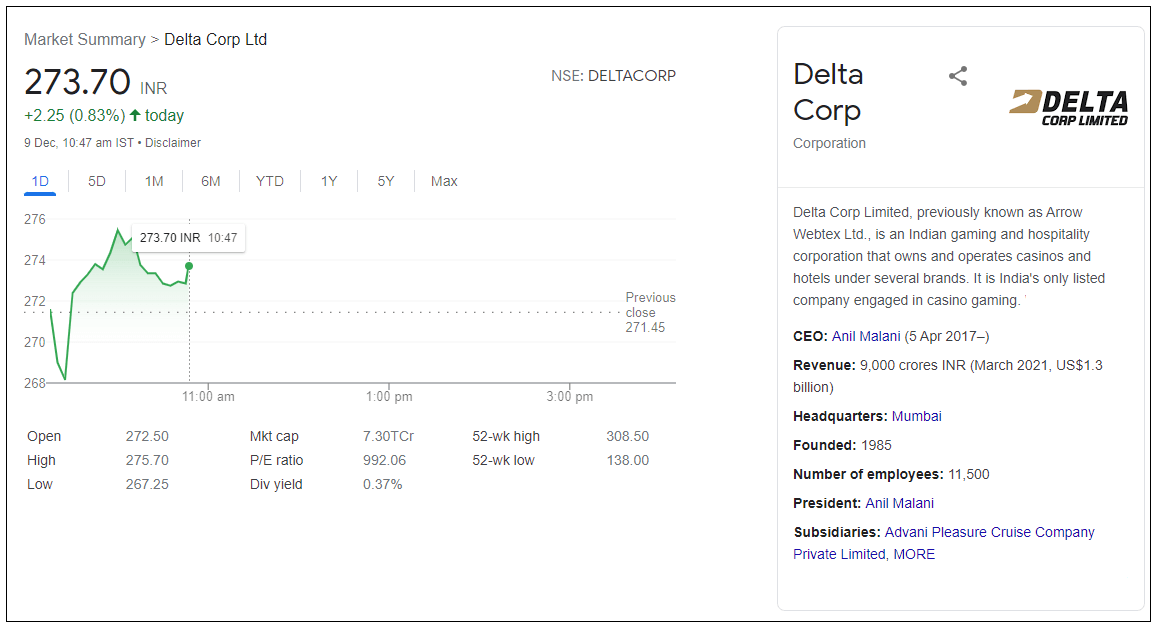Click the 1:00 pm axis label

389,396
